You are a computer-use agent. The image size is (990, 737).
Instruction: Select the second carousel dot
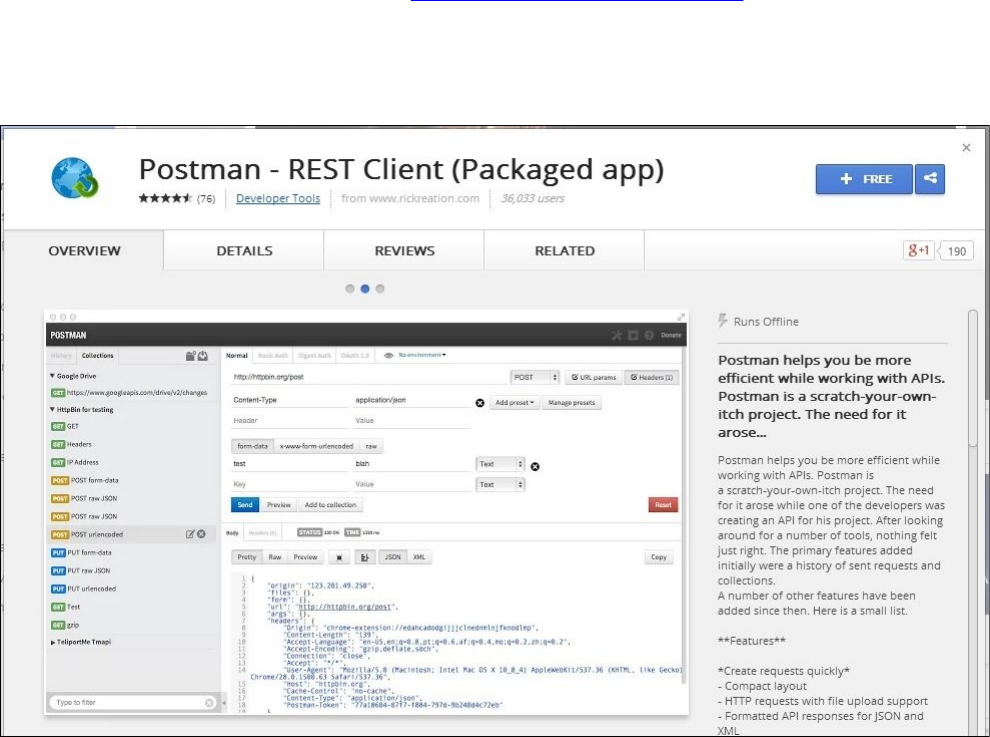pos(365,289)
